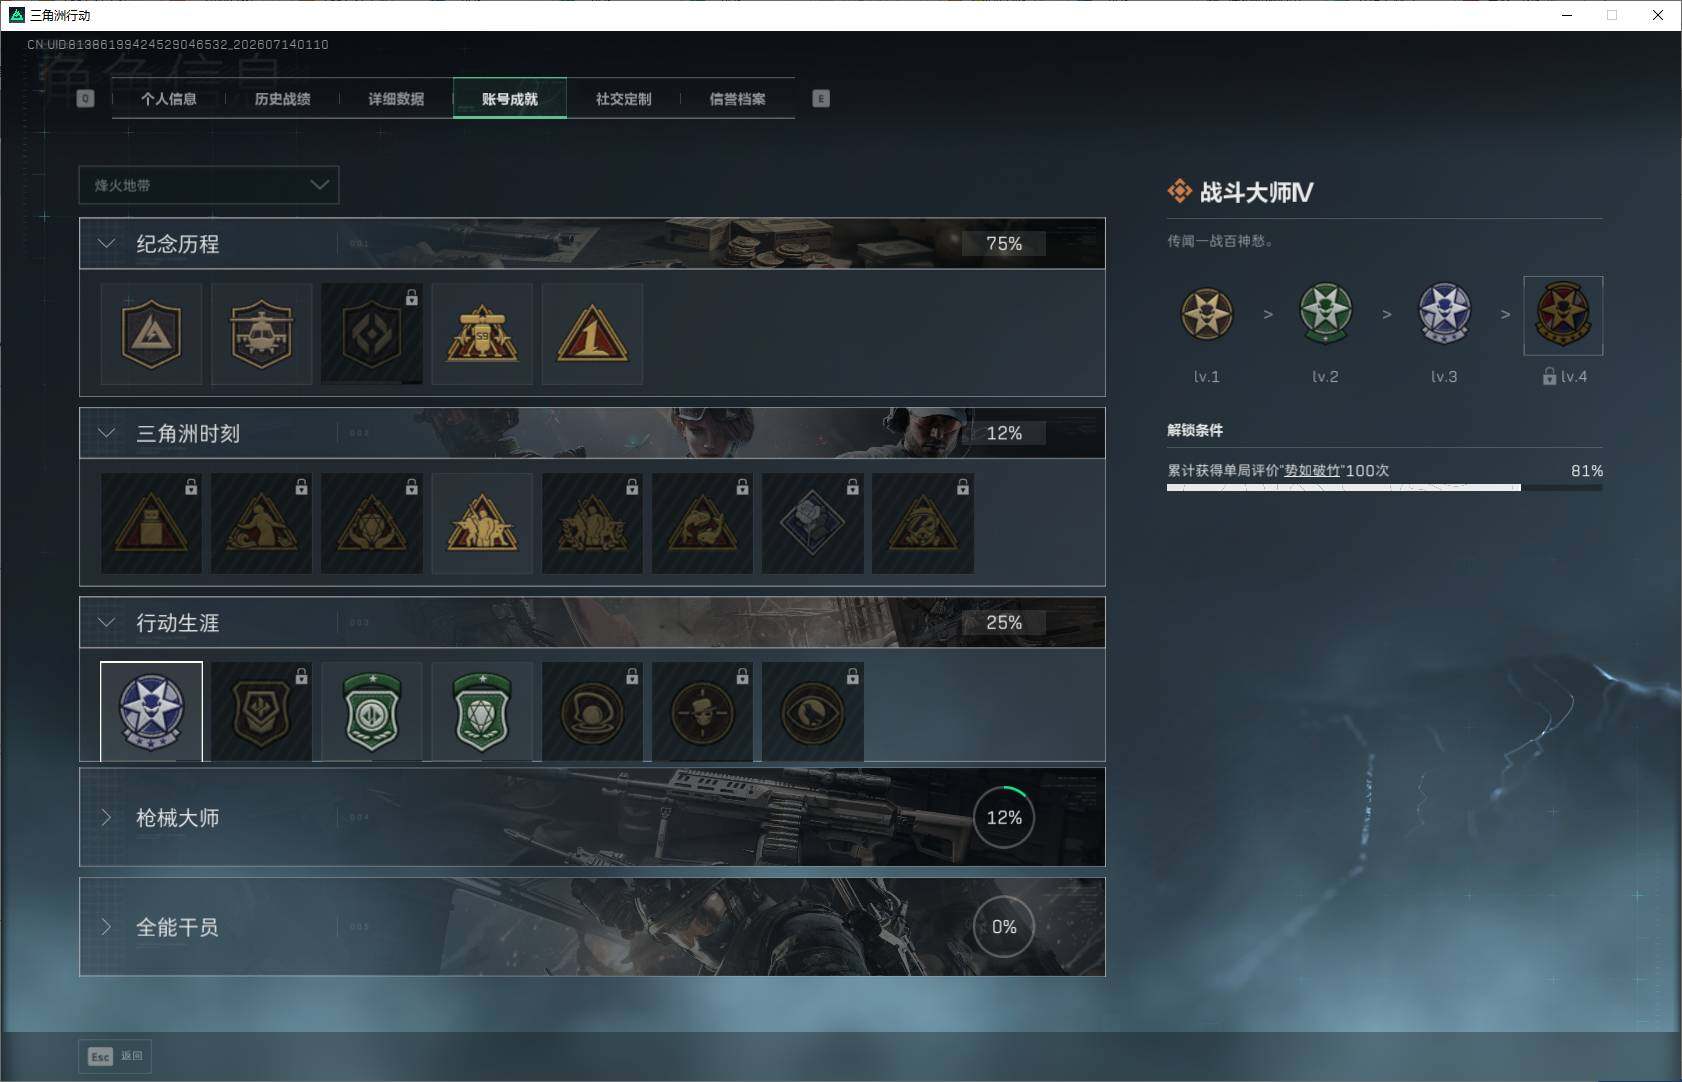Click the 81% unlock progress bar
Image resolution: width=1682 pixels, height=1082 pixels.
point(1384,488)
